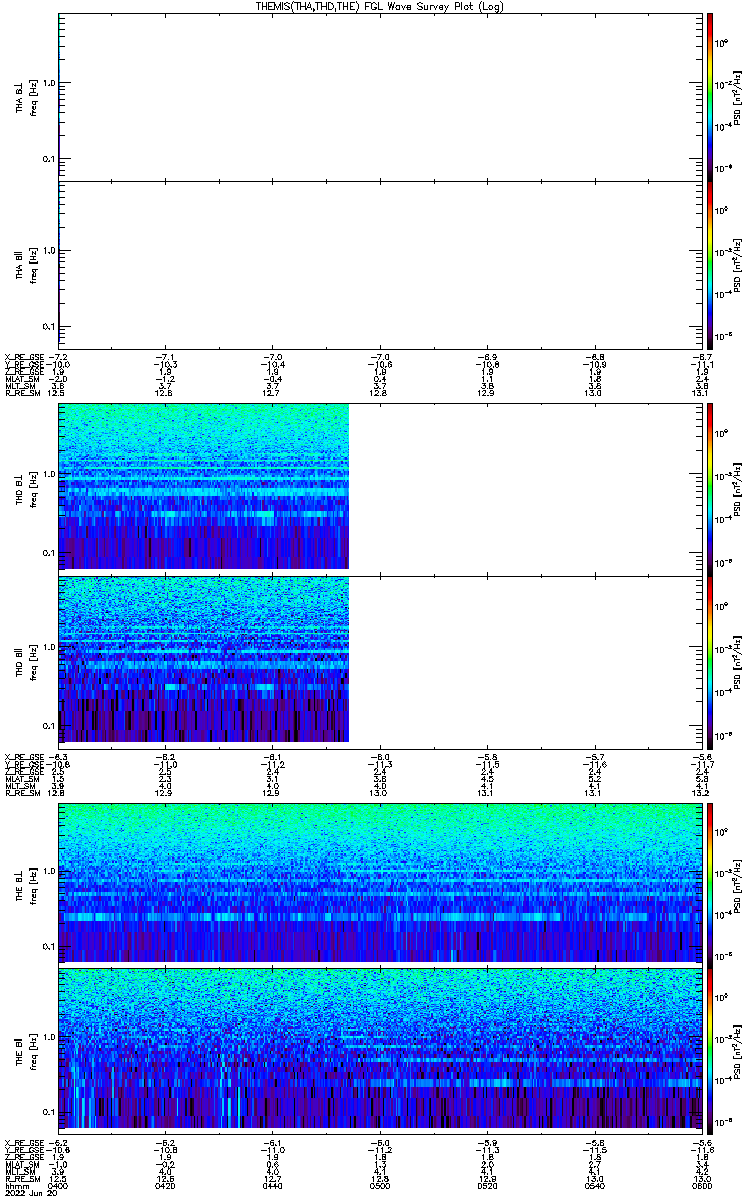Click the 0.1 frequency tick on THE B-parallel
The height and width of the screenshot is (1200, 750).
49,1112
